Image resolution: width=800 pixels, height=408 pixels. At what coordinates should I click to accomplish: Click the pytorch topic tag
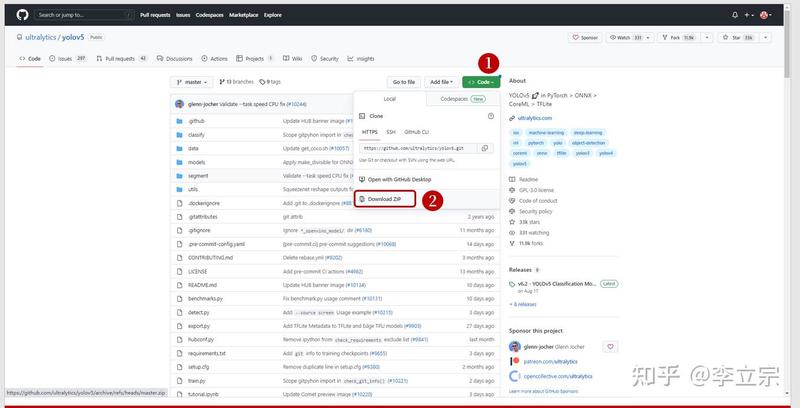(x=536, y=143)
